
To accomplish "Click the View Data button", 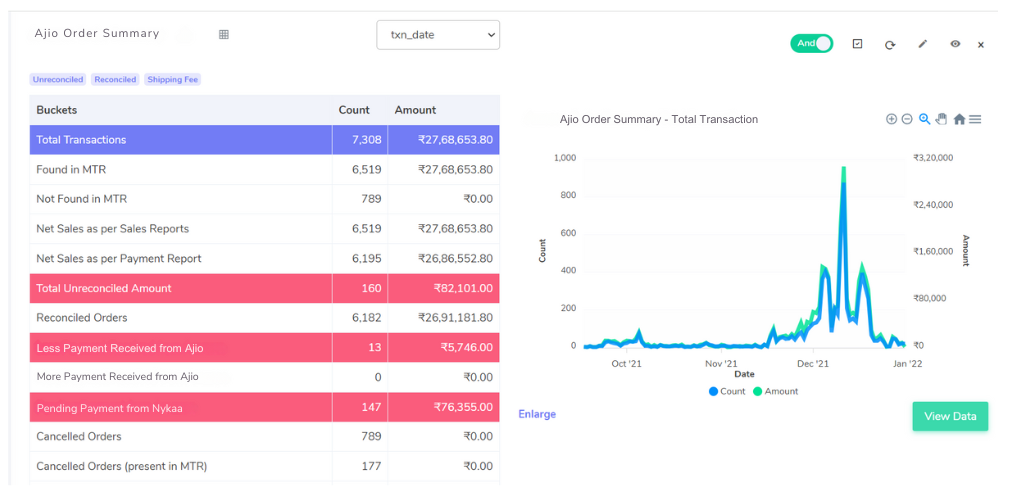I will [x=950, y=416].
